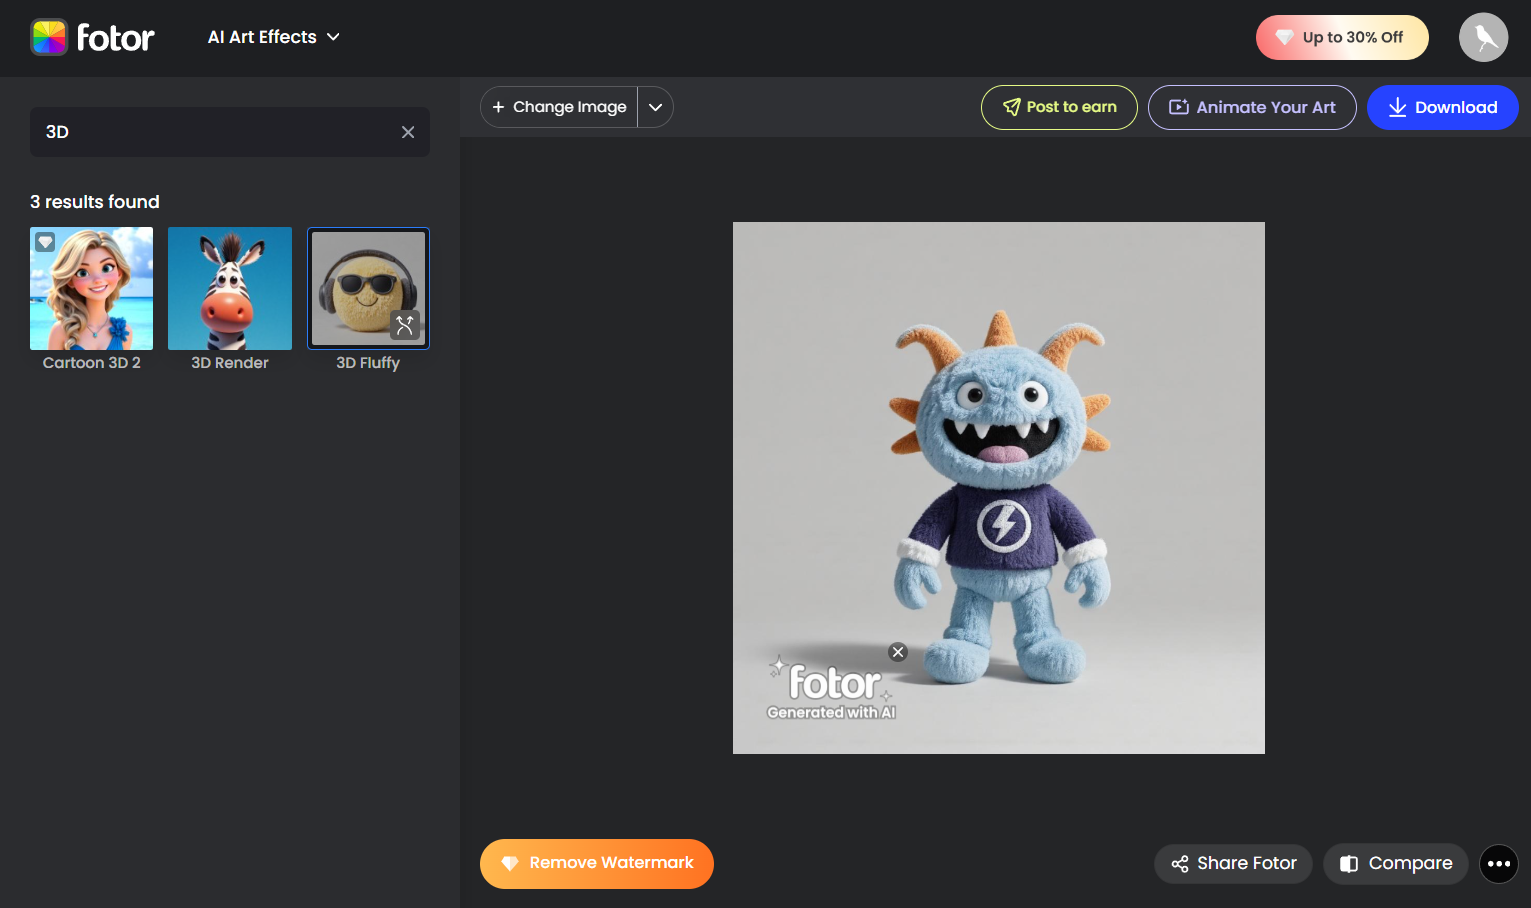Expand the Change Image dropdown arrow
This screenshot has height=908, width=1531.
tap(656, 106)
